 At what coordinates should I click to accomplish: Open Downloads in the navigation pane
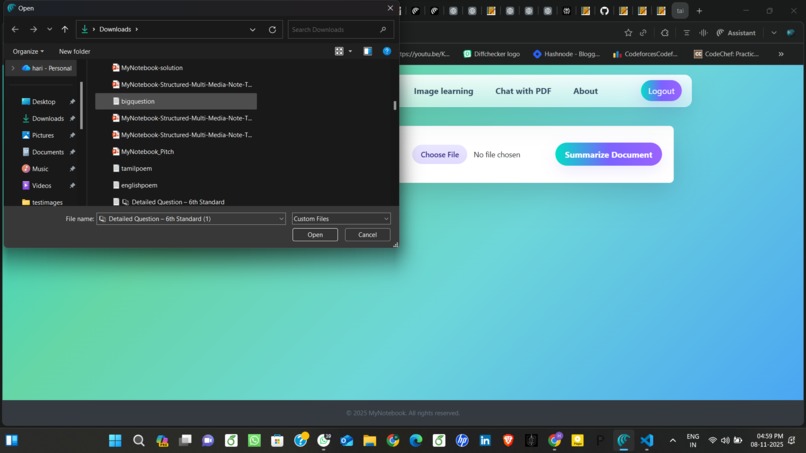point(47,118)
